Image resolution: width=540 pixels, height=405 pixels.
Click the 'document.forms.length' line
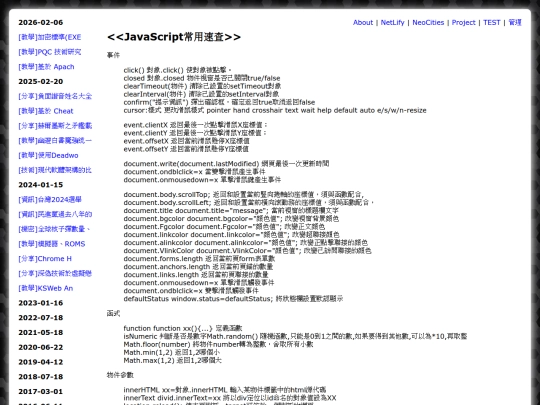199,259
